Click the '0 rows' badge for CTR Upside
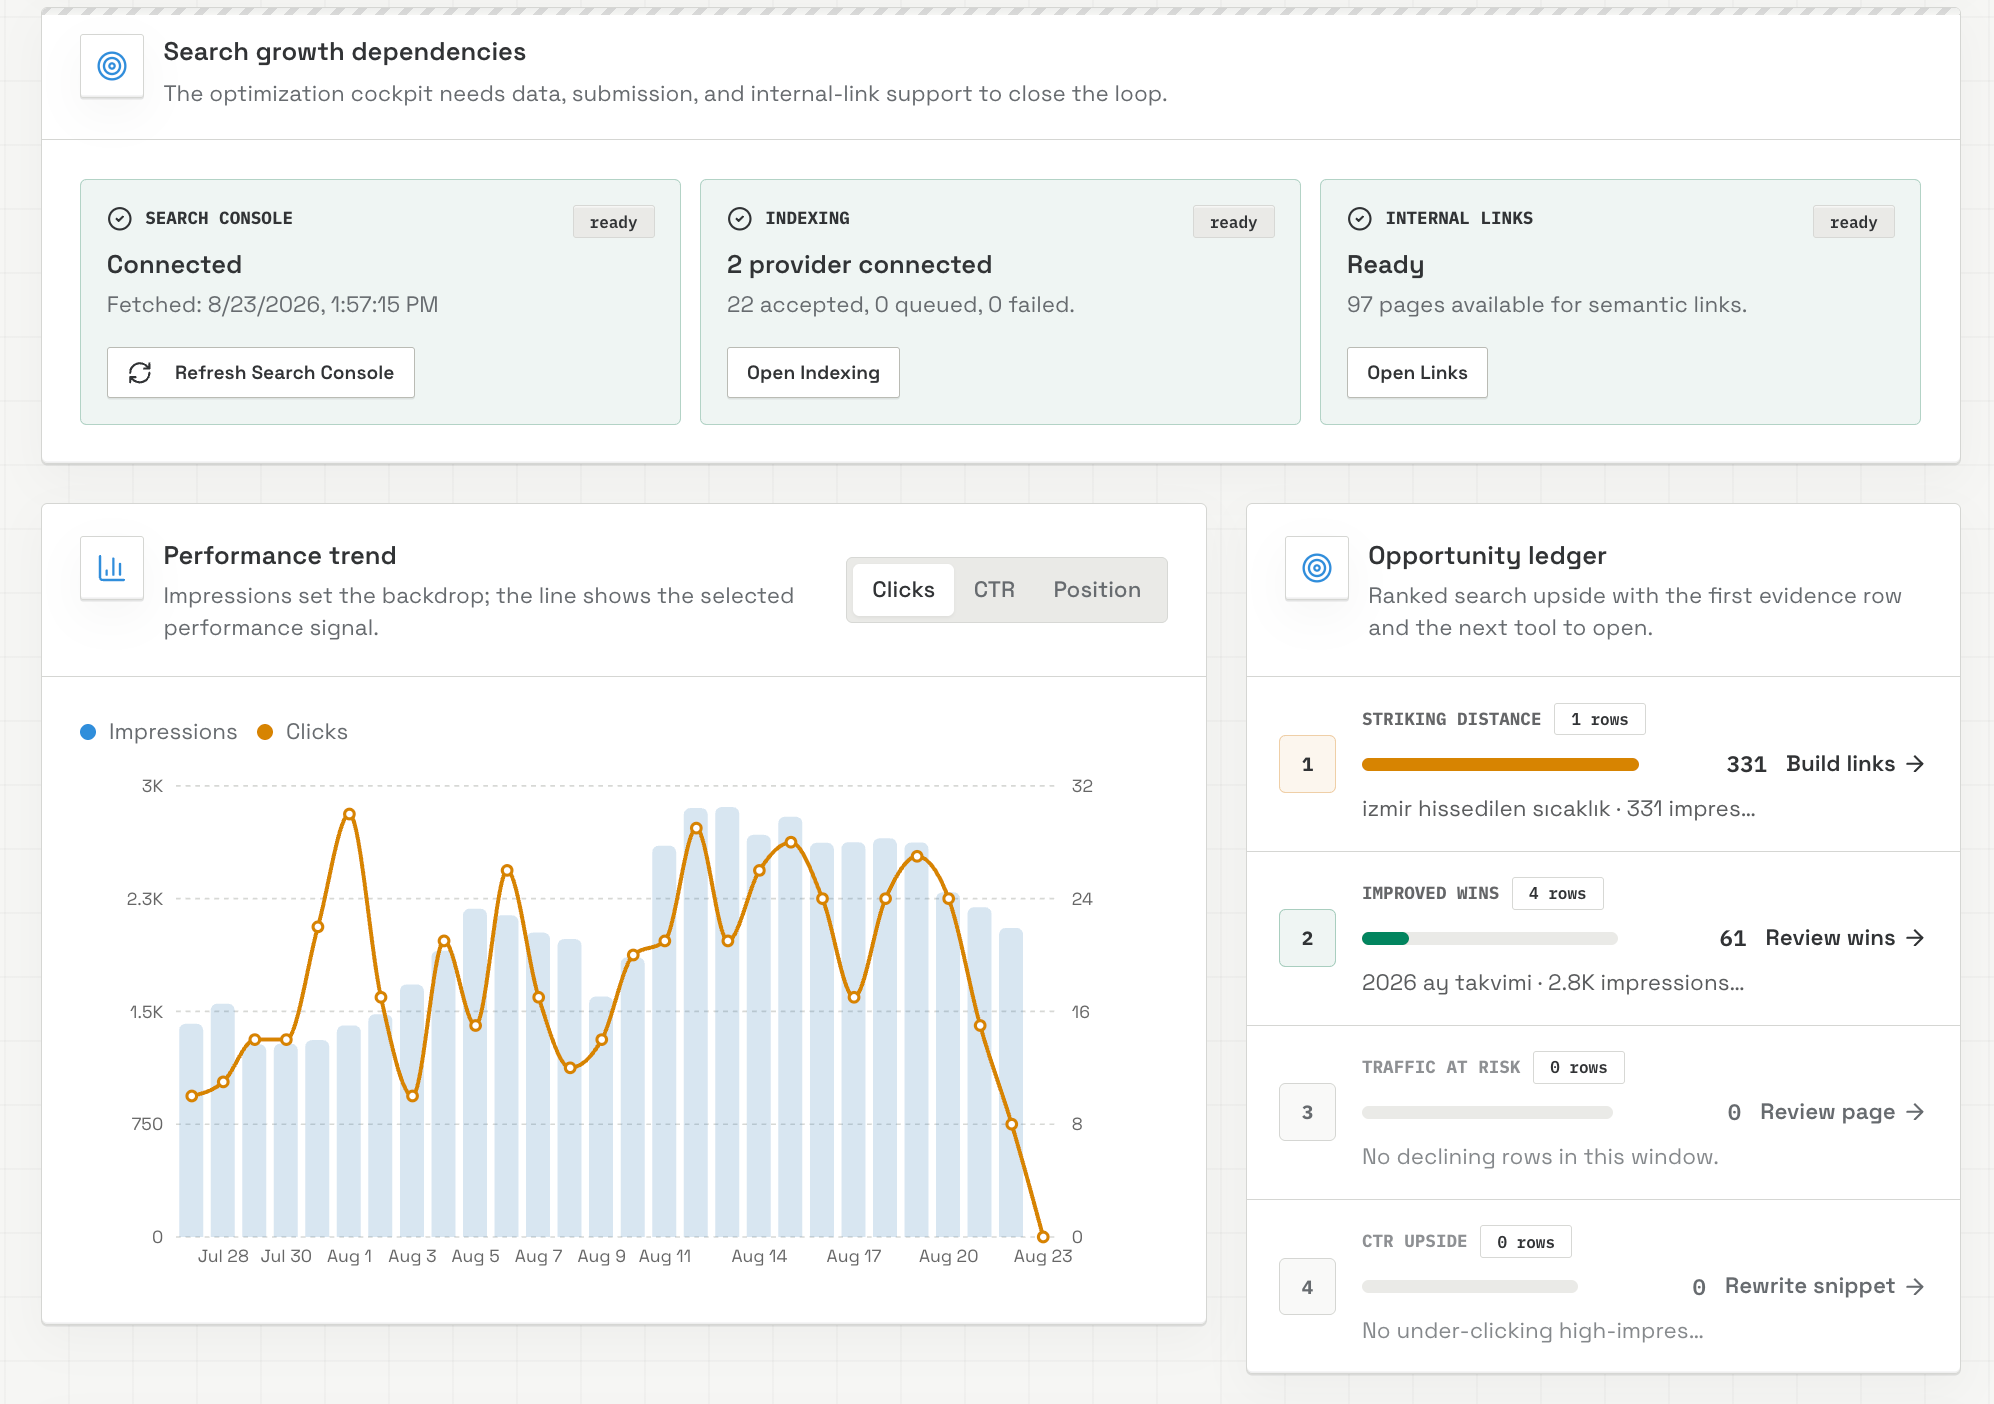Image resolution: width=1994 pixels, height=1404 pixels. click(x=1525, y=1241)
